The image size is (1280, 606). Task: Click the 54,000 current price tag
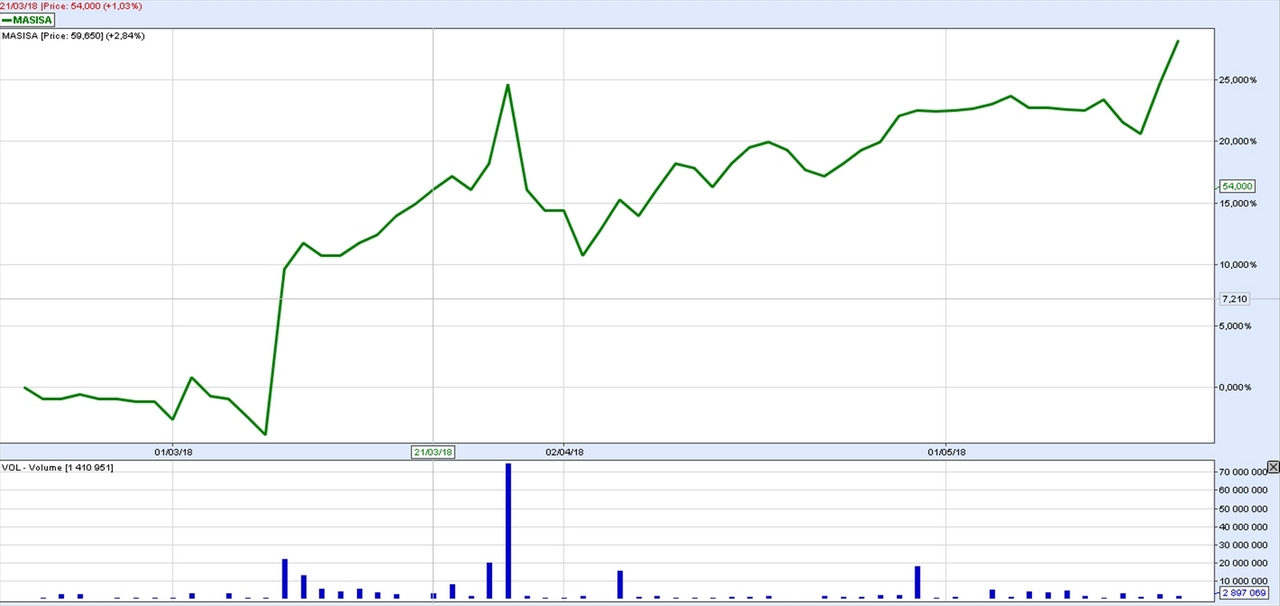pos(1237,186)
